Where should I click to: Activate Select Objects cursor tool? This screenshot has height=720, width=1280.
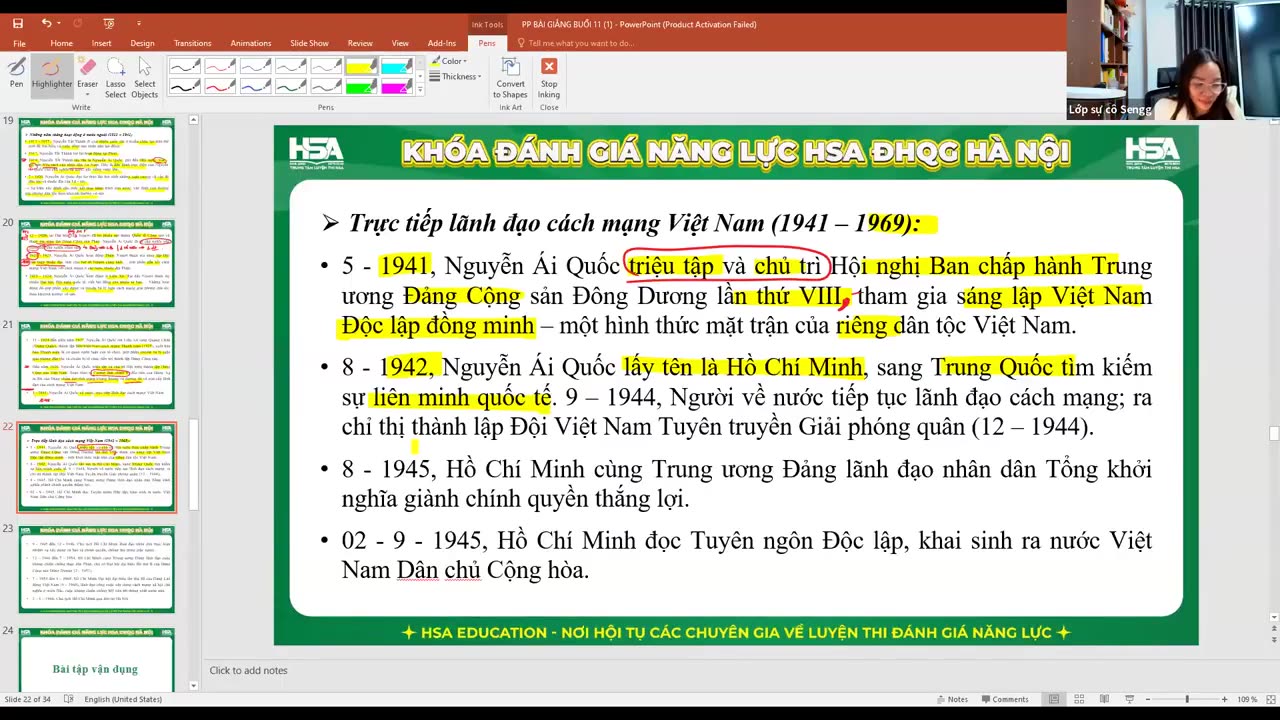point(144,77)
